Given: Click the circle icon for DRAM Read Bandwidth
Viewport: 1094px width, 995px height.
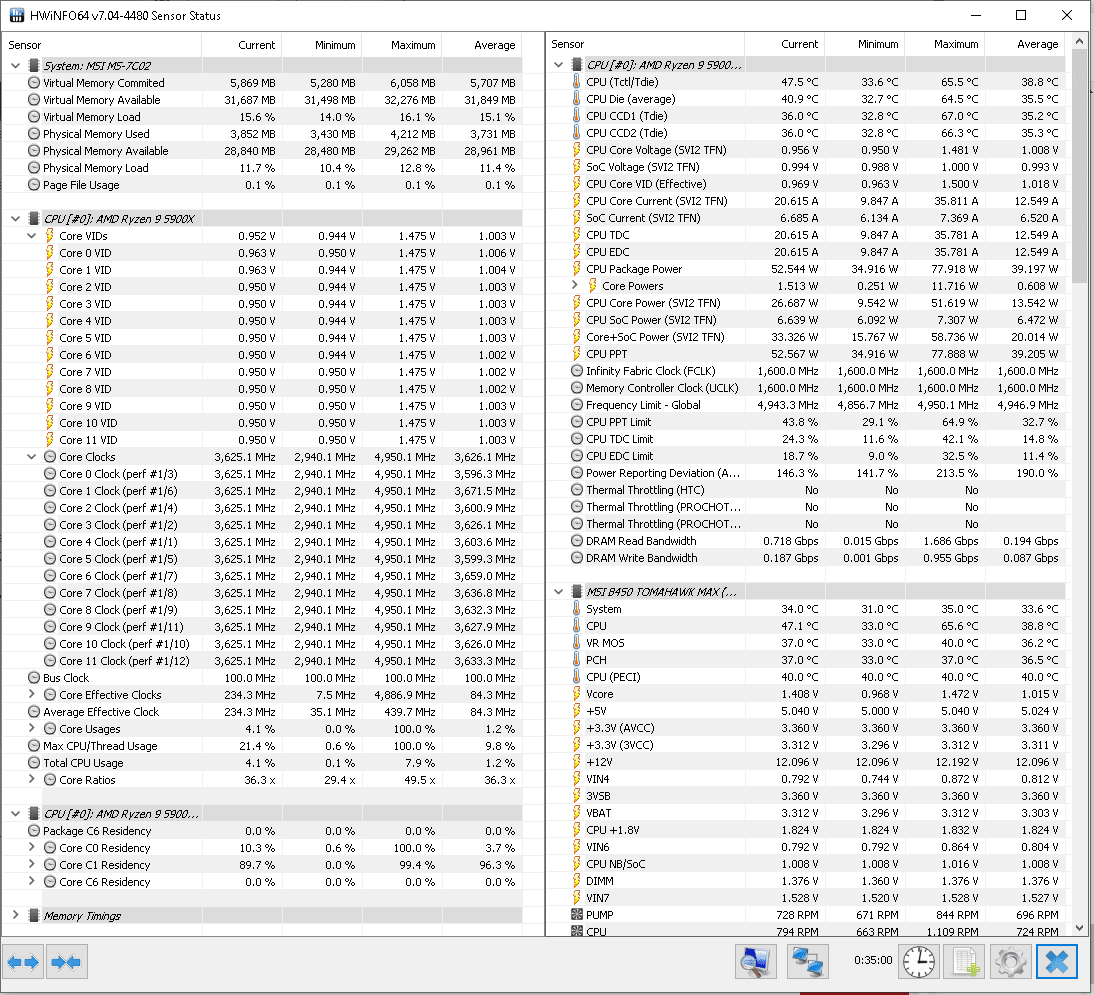Looking at the screenshot, I should (576, 541).
